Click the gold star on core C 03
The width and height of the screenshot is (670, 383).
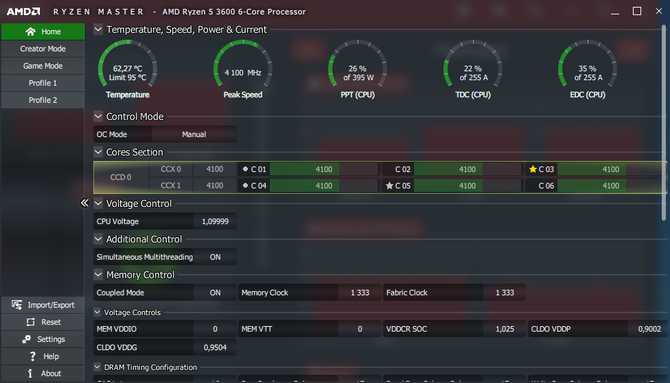pyautogui.click(x=532, y=169)
